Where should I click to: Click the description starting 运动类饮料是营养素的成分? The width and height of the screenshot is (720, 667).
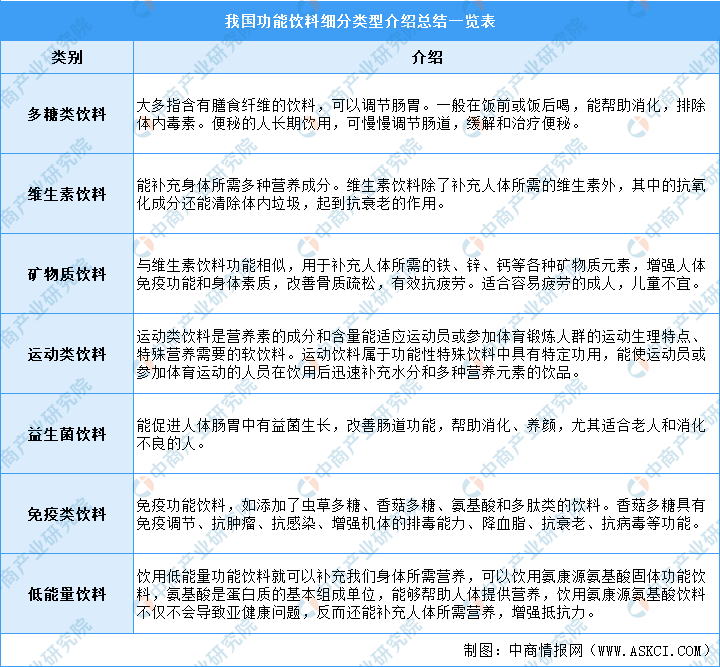coord(421,354)
